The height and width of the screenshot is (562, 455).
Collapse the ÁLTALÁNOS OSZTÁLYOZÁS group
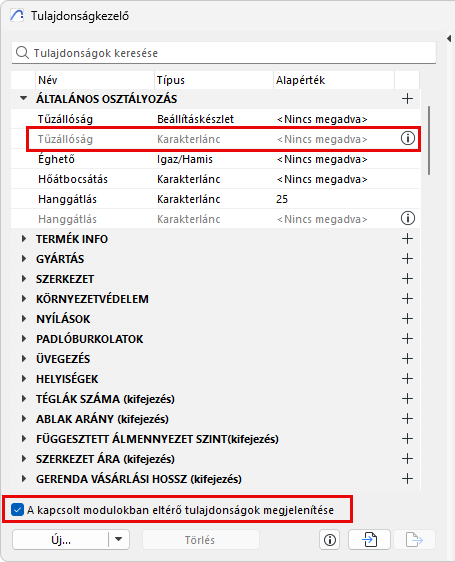coord(24,98)
